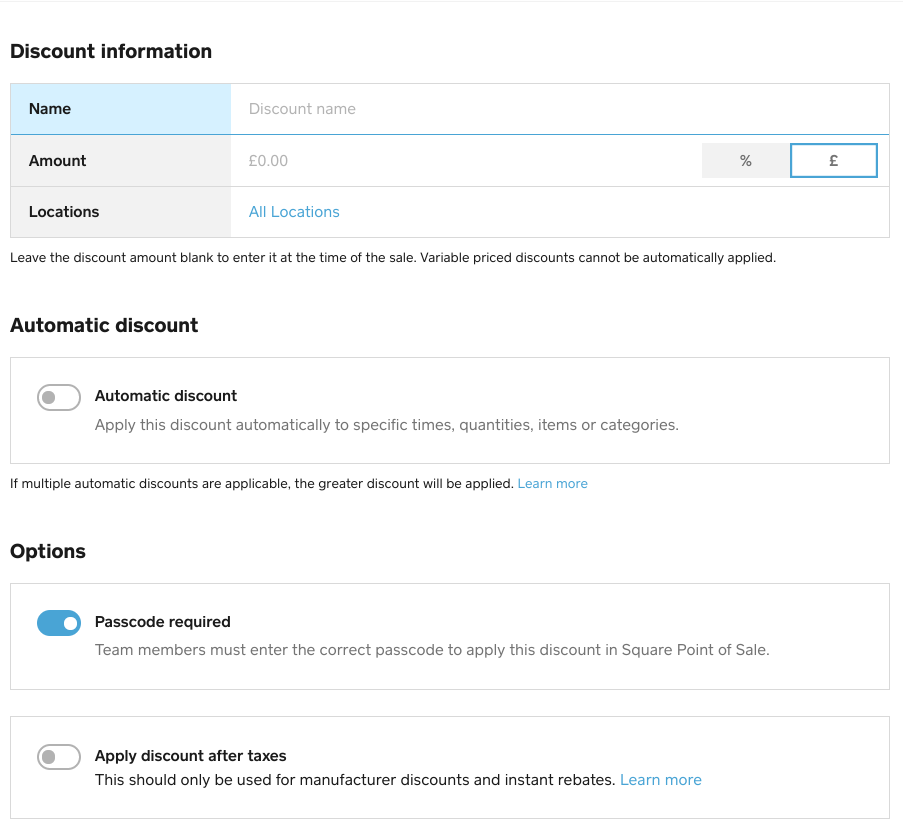This screenshot has width=903, height=833.
Task: Switch discount type to percentage (%)
Action: pos(745,161)
